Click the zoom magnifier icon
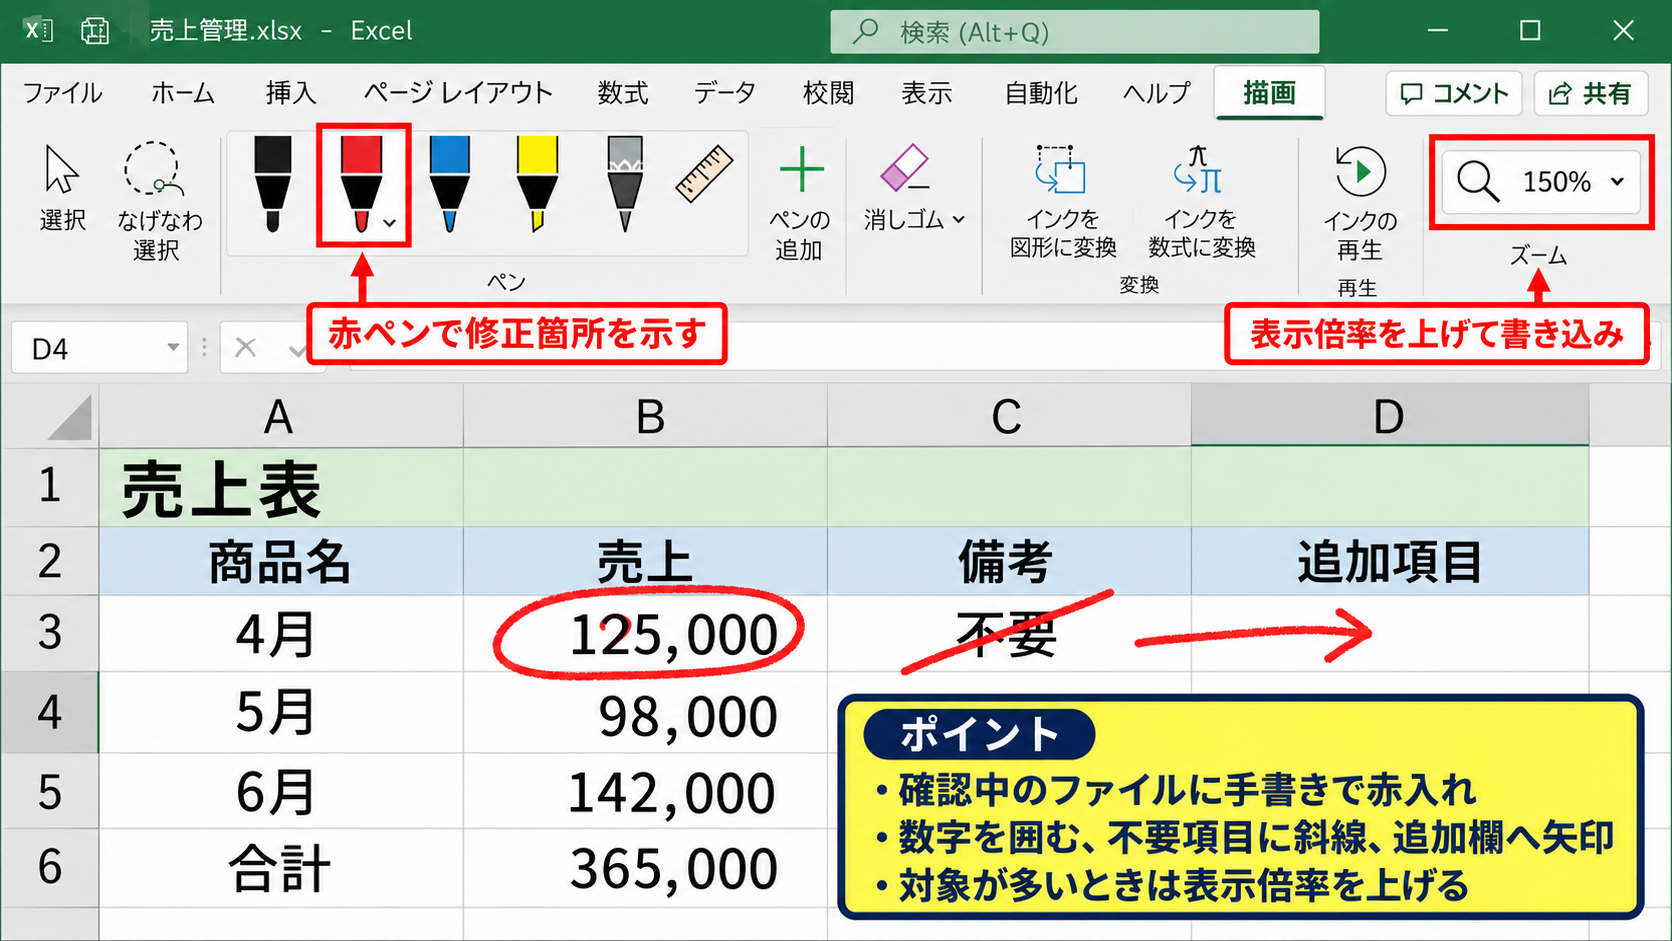This screenshot has height=941, width=1672. [x=1477, y=182]
